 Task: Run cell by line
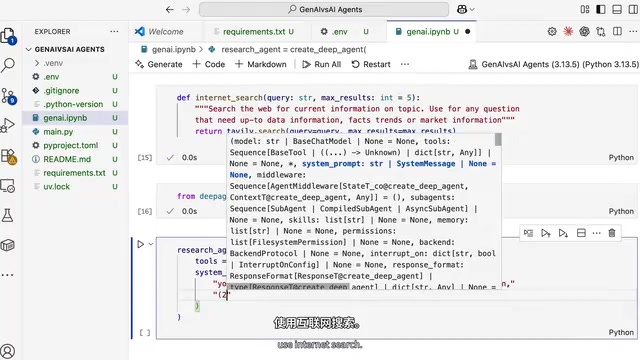point(528,233)
